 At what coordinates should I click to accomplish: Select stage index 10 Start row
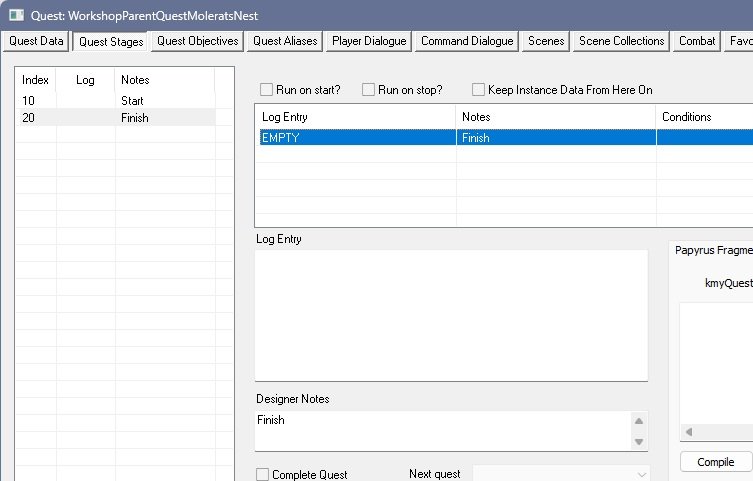pos(115,101)
